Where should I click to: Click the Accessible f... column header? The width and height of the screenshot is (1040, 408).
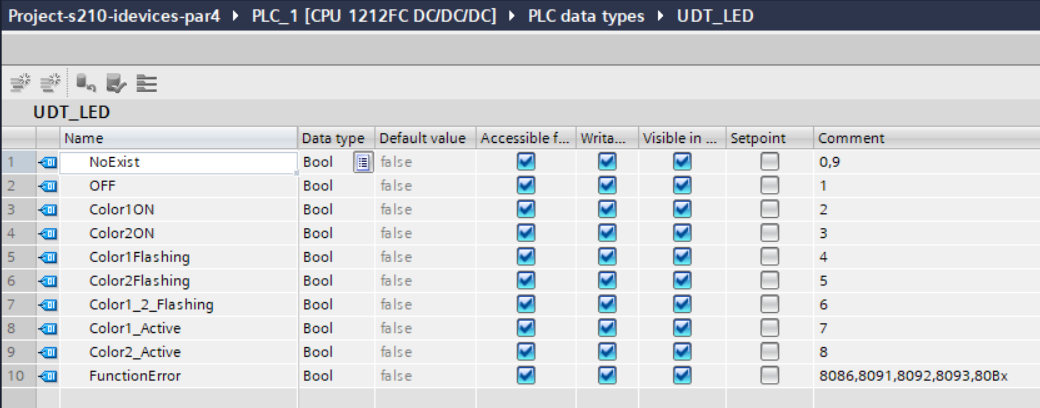526,138
